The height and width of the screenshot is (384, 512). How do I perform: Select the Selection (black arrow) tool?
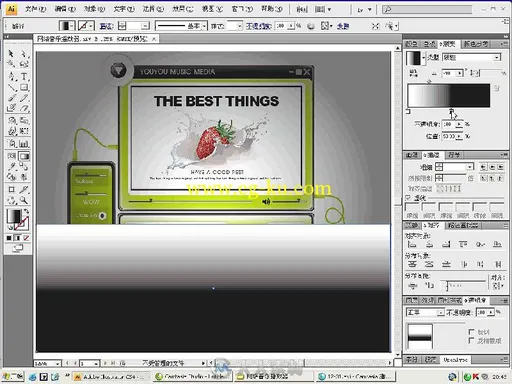click(x=11, y=54)
